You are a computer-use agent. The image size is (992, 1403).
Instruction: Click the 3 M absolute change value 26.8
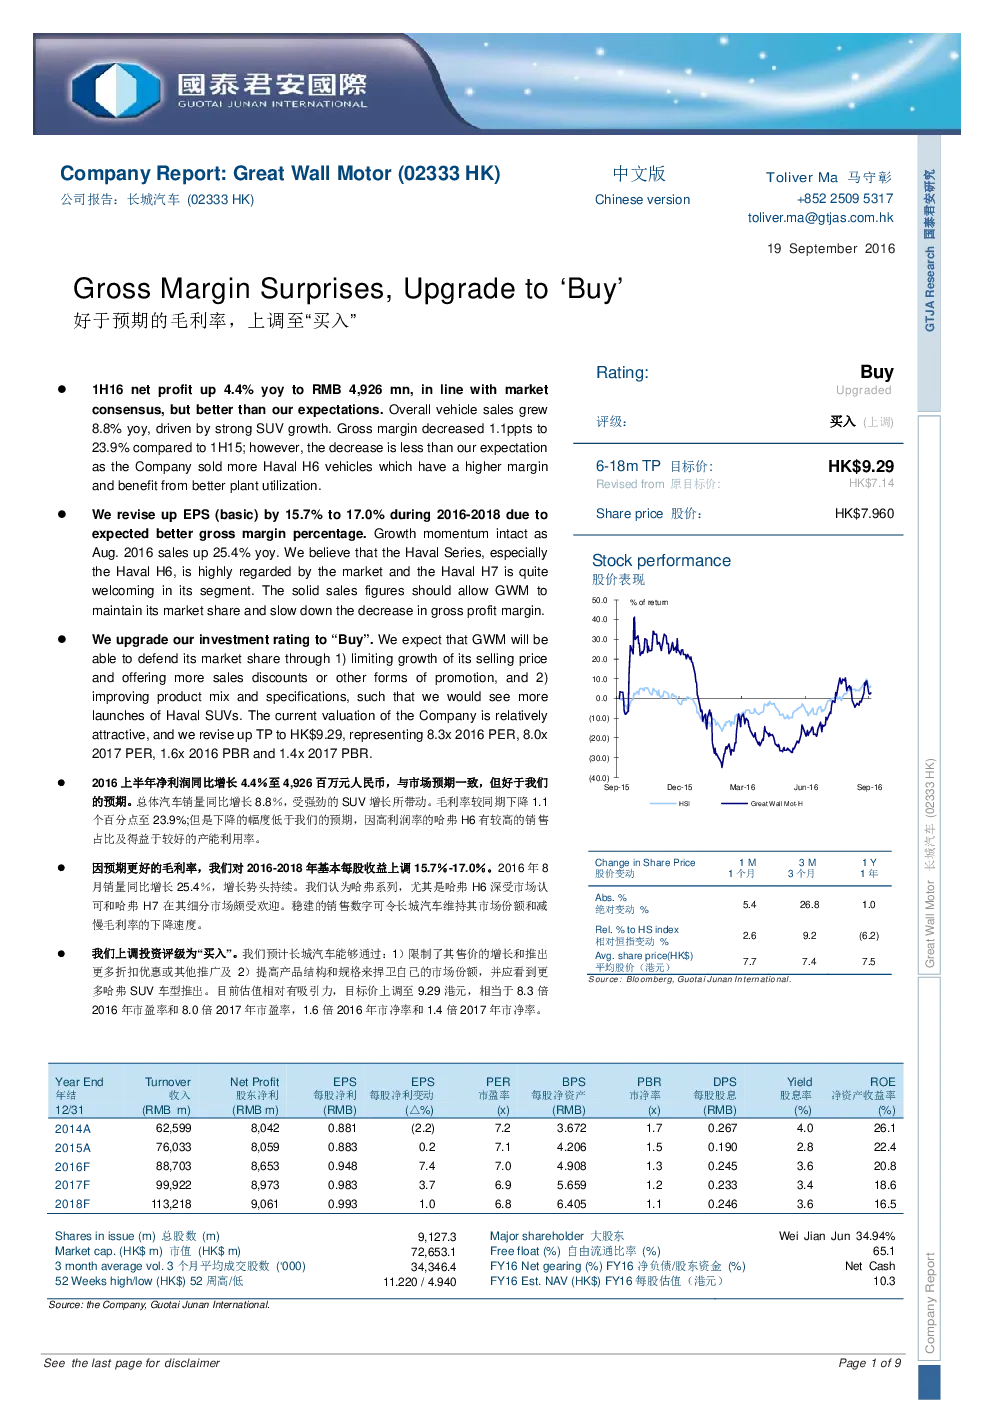809,905
